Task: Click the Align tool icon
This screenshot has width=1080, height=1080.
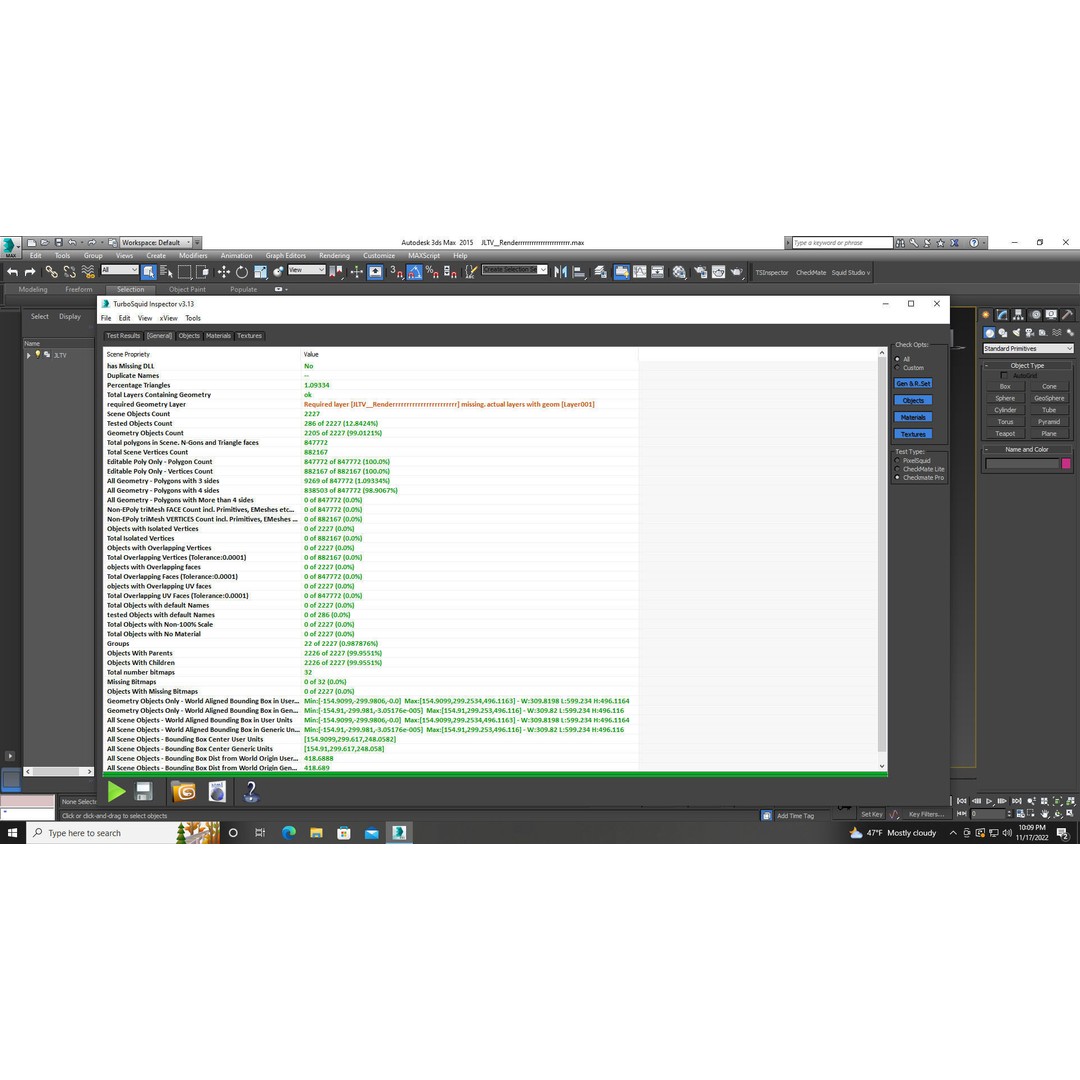Action: tap(579, 272)
